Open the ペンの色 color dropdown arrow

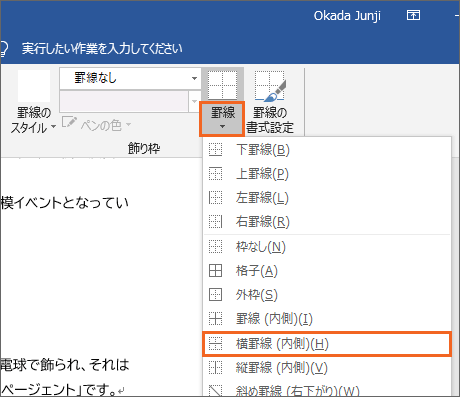pos(128,125)
